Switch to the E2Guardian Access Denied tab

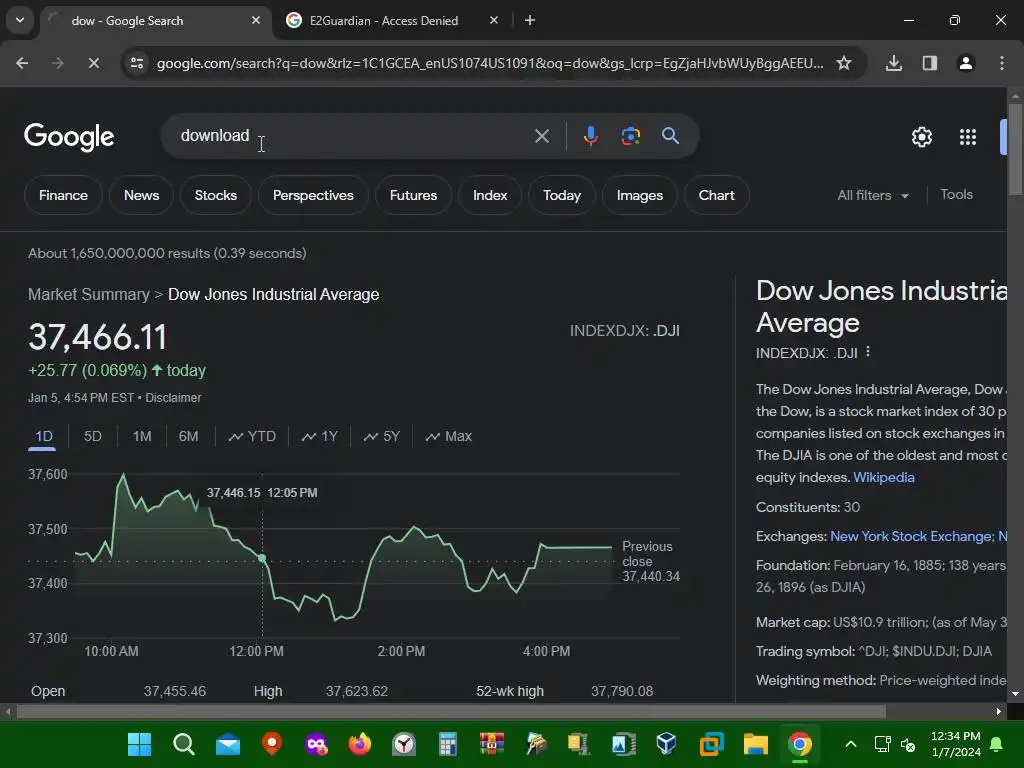[384, 20]
